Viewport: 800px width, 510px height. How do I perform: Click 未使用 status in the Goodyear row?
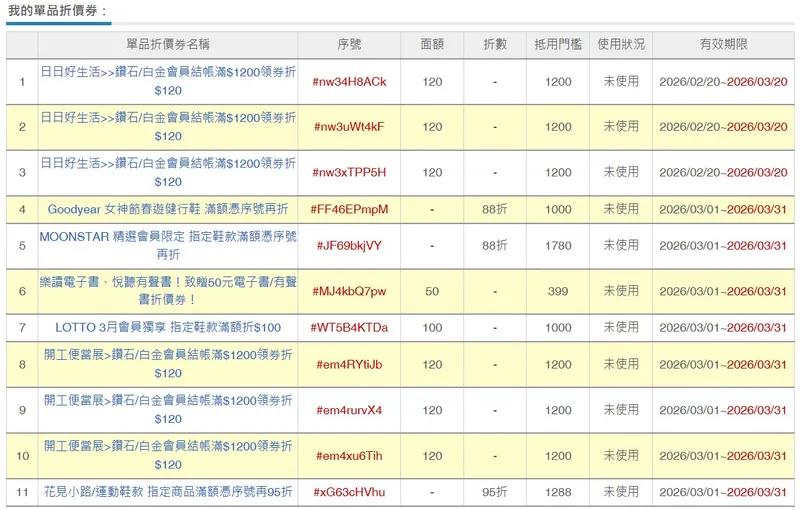point(621,209)
